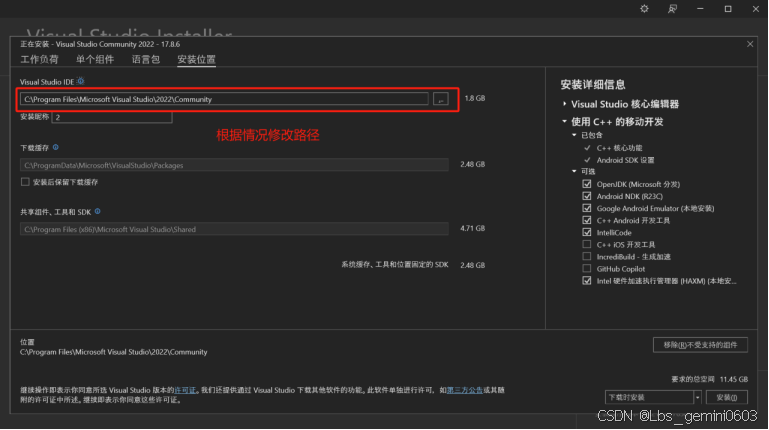The image size is (769, 430).
Task: Switch to the 工作负荷 tab
Action: pos(39,59)
